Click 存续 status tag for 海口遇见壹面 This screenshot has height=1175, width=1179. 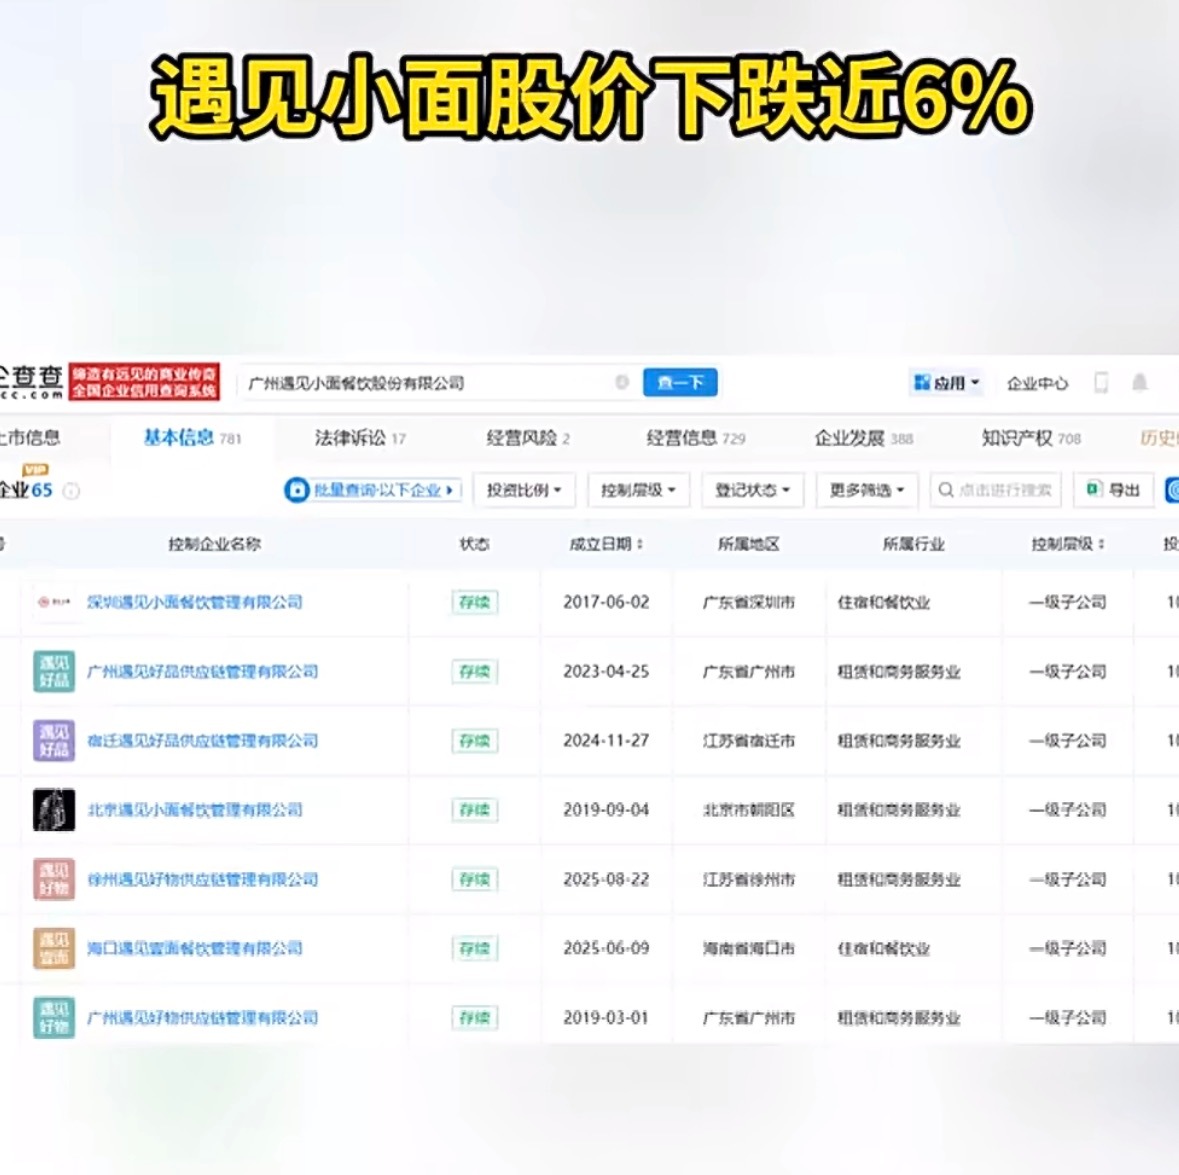point(474,948)
